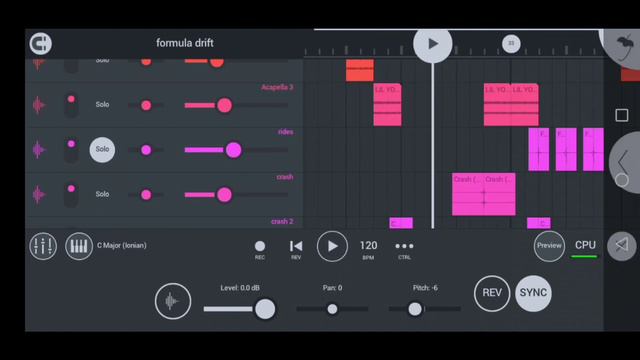Select the Acapella 3 clip before the playhead
This screenshot has height=360, width=640.
387,104
